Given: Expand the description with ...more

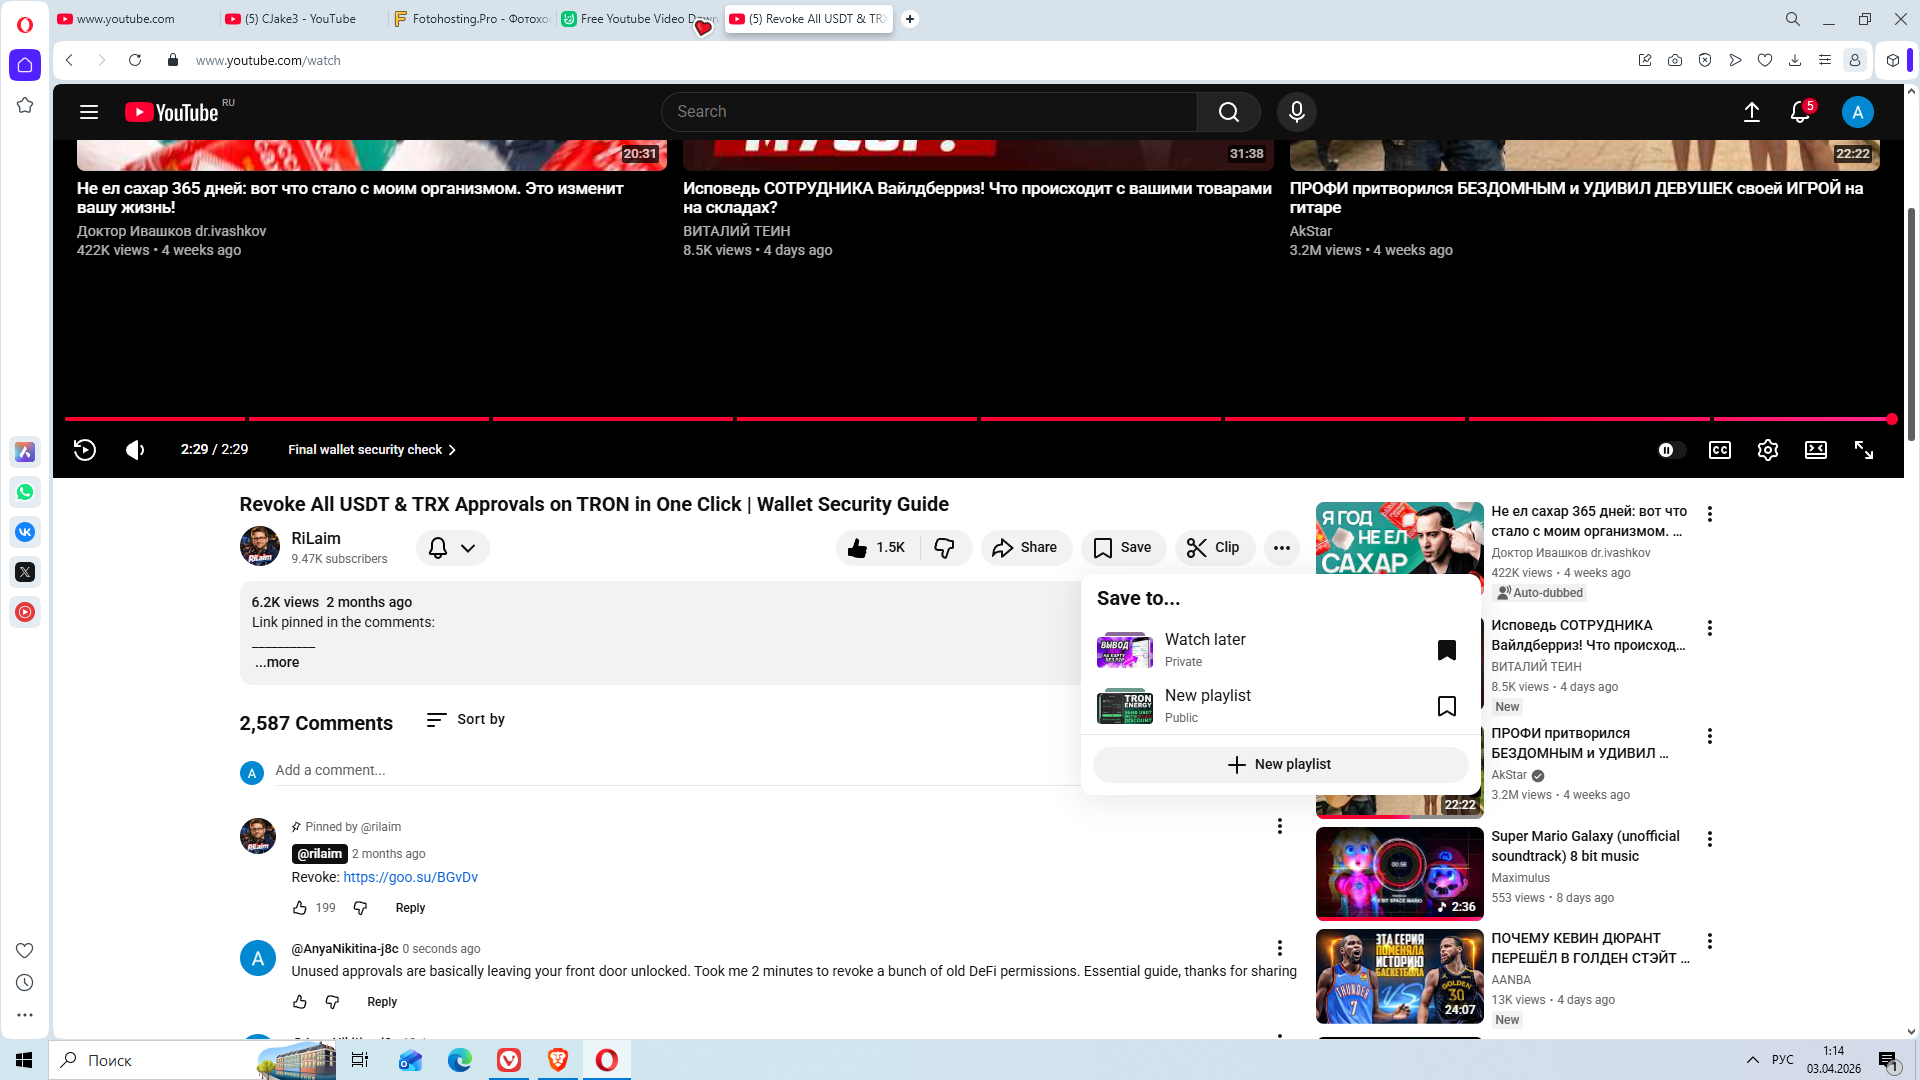Looking at the screenshot, I should click(276, 662).
